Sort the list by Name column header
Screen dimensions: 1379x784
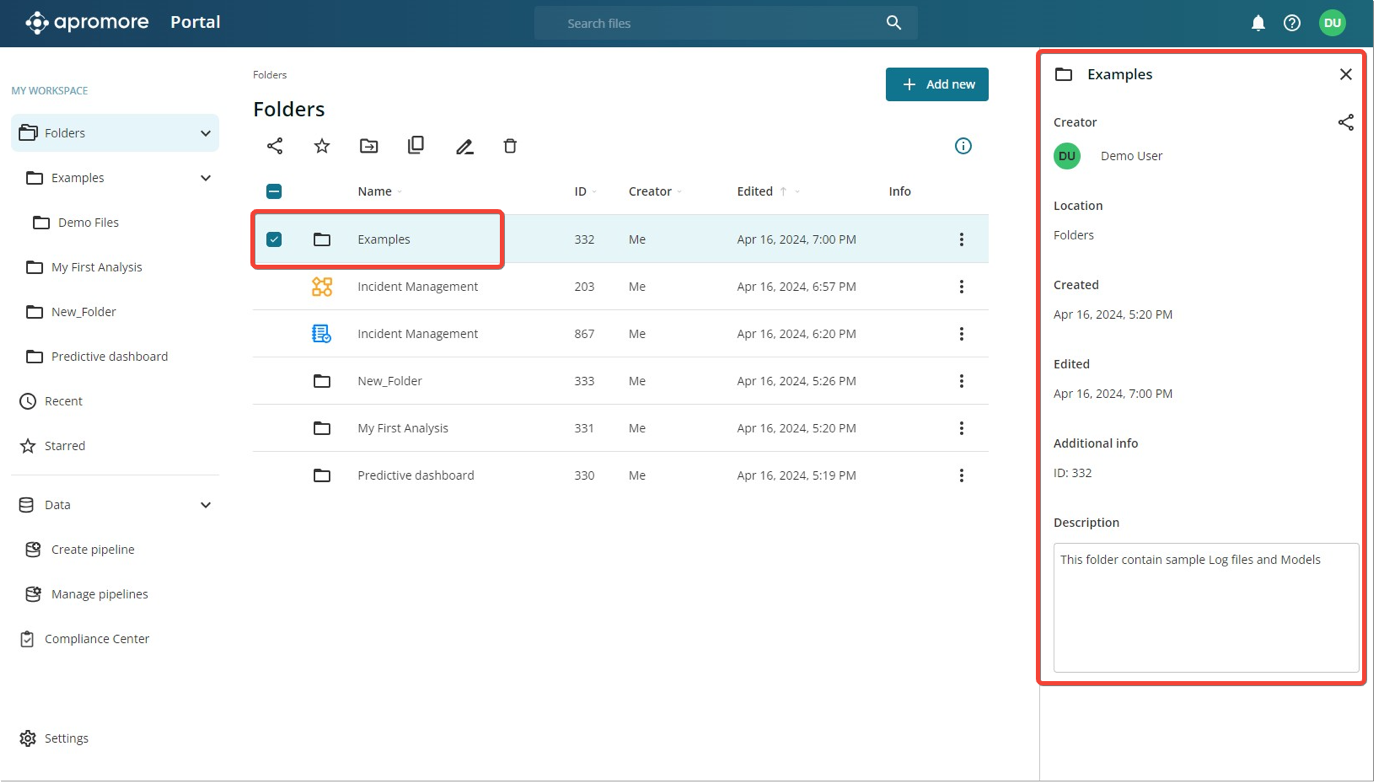click(375, 191)
